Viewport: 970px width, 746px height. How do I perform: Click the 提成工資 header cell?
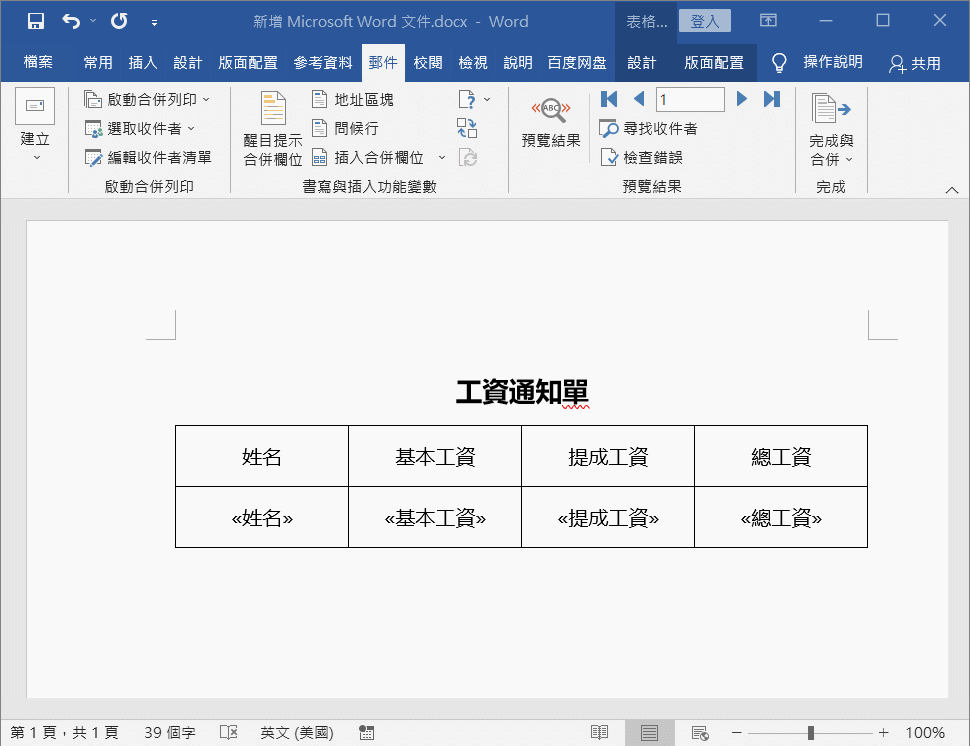coord(608,457)
